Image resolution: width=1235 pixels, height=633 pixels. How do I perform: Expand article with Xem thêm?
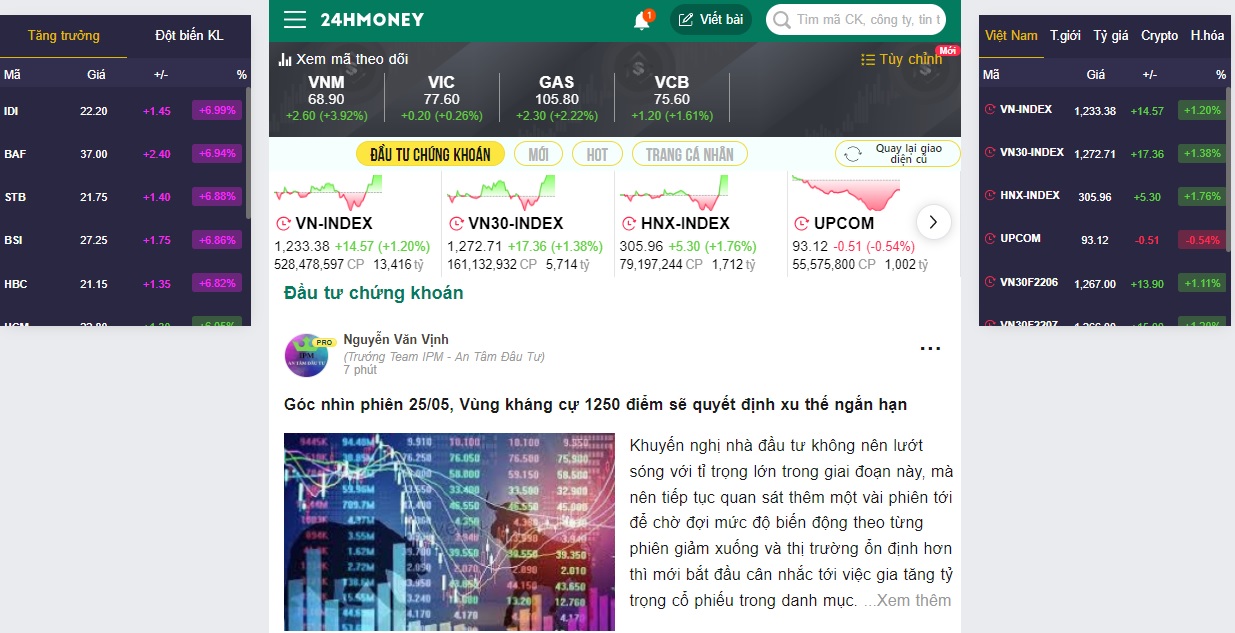908,600
